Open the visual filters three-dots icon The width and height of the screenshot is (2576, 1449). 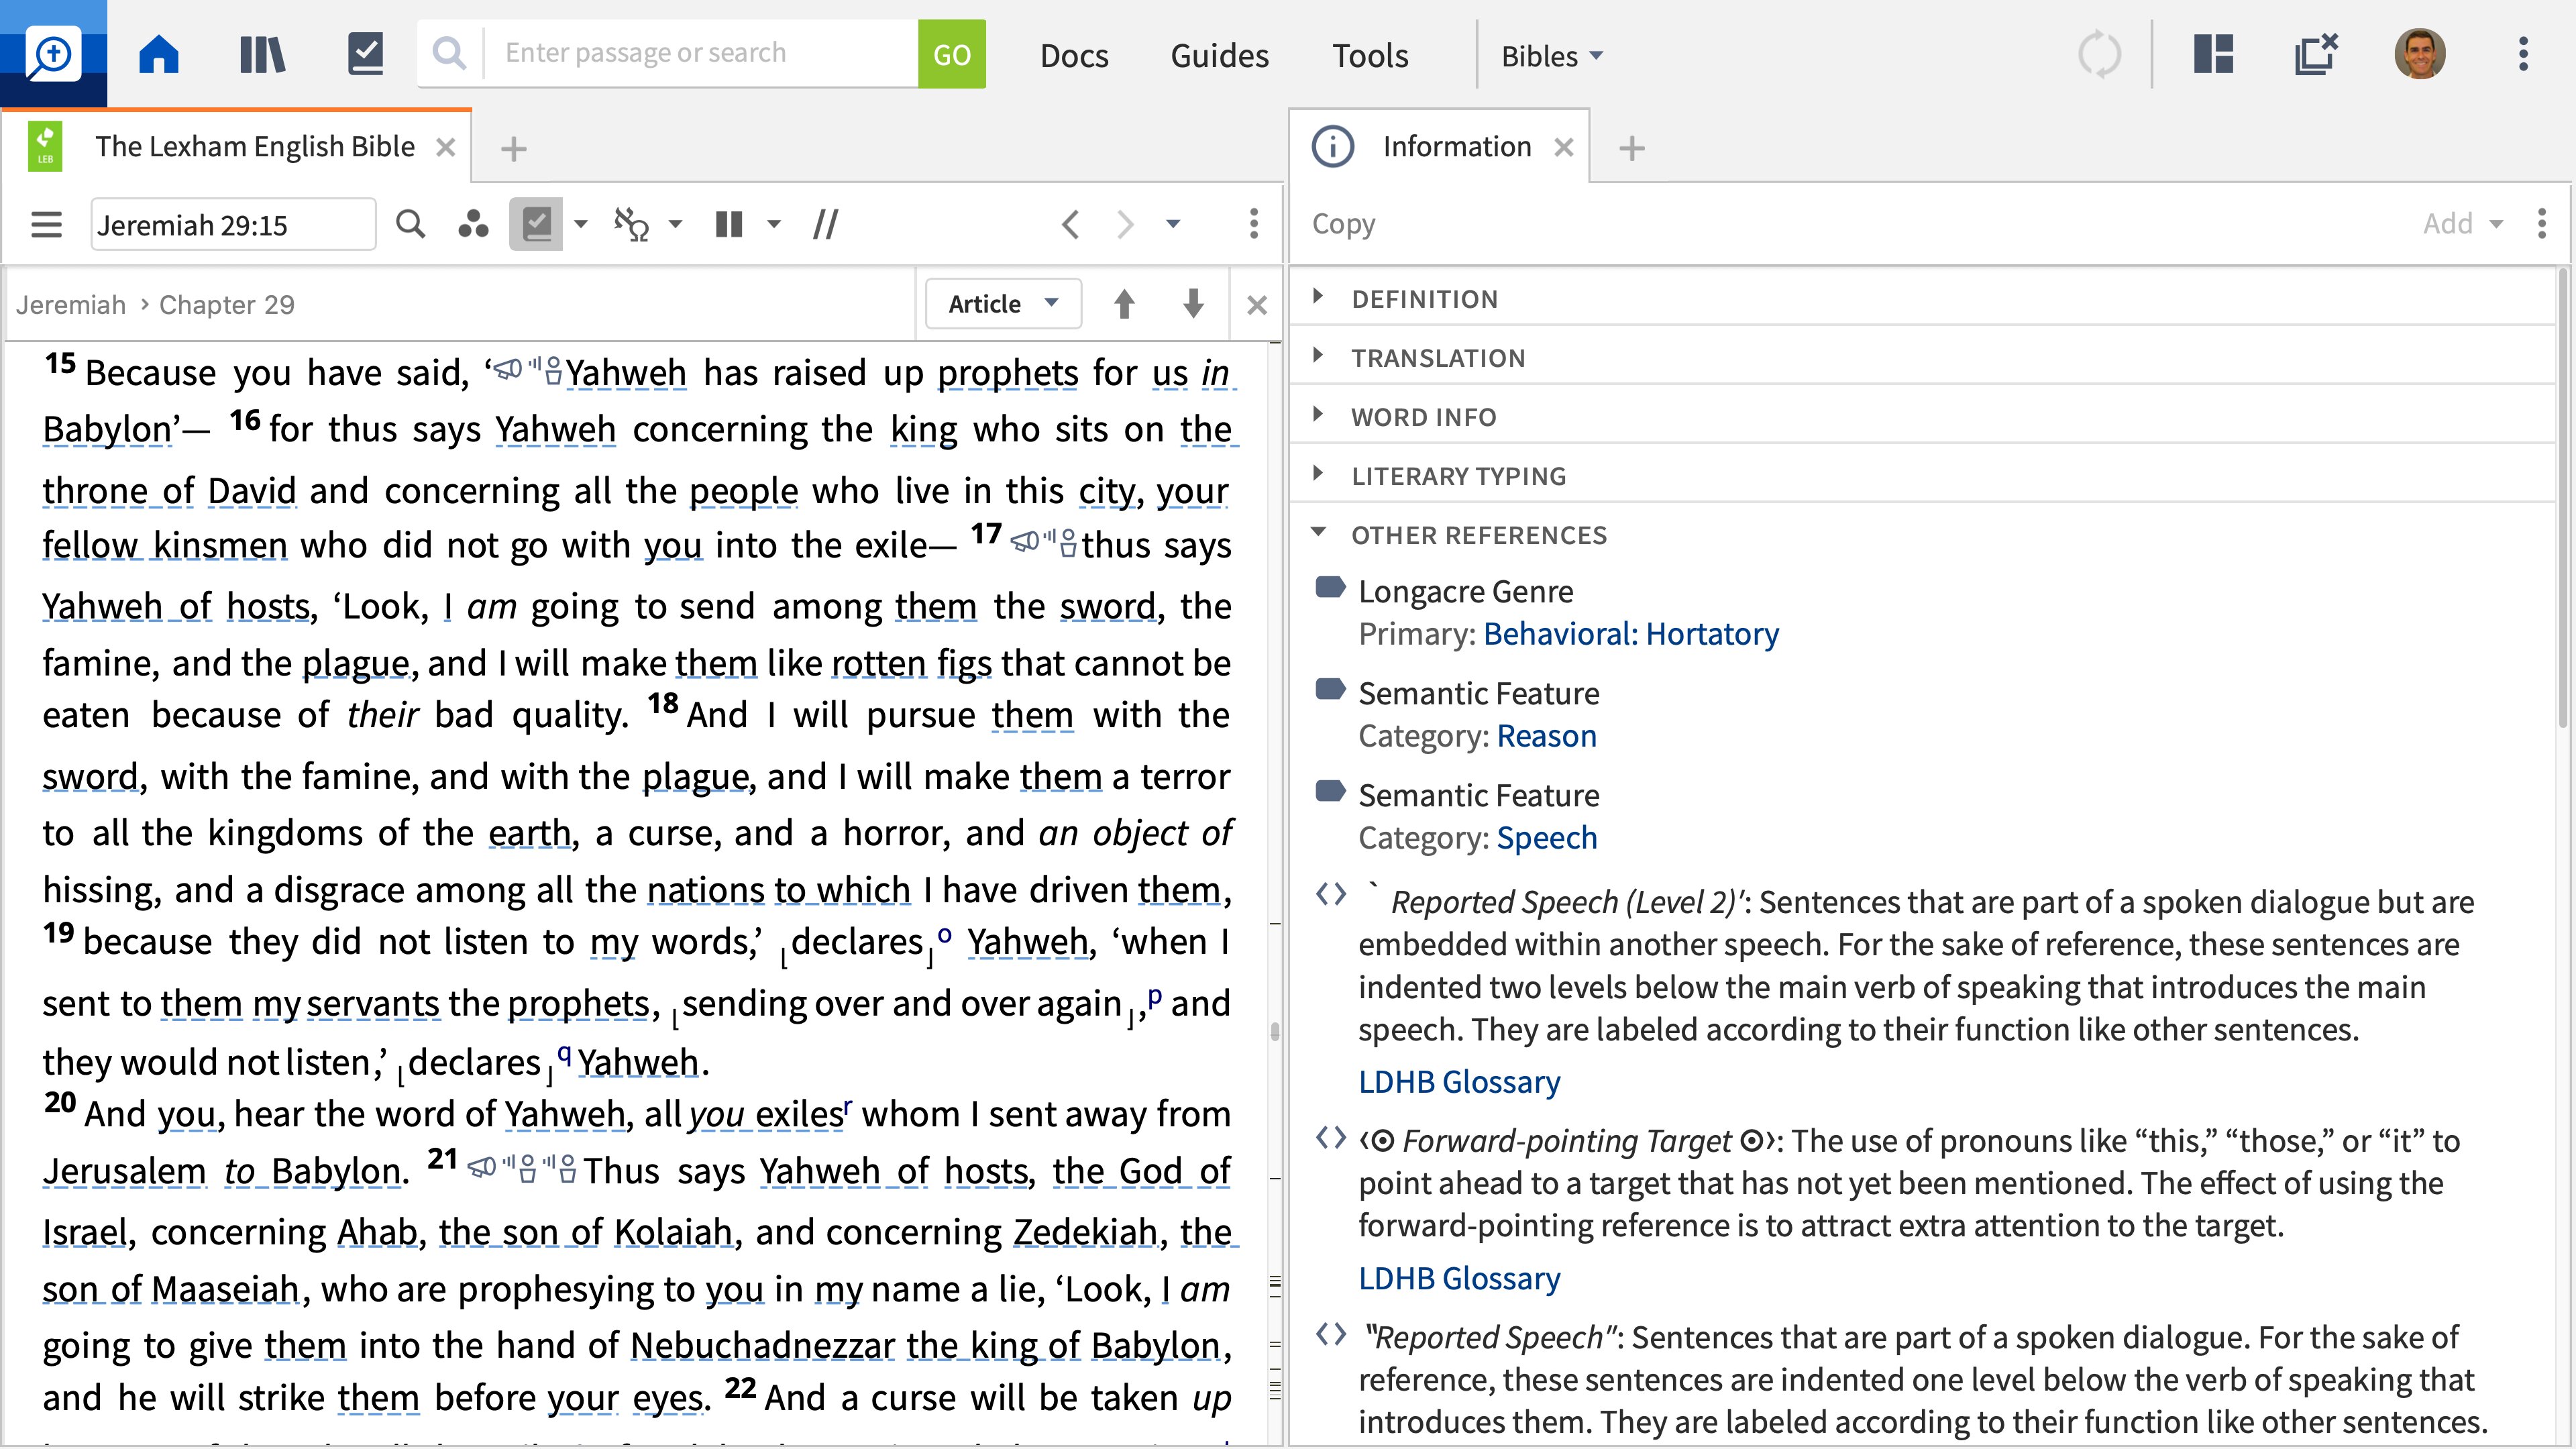click(473, 224)
